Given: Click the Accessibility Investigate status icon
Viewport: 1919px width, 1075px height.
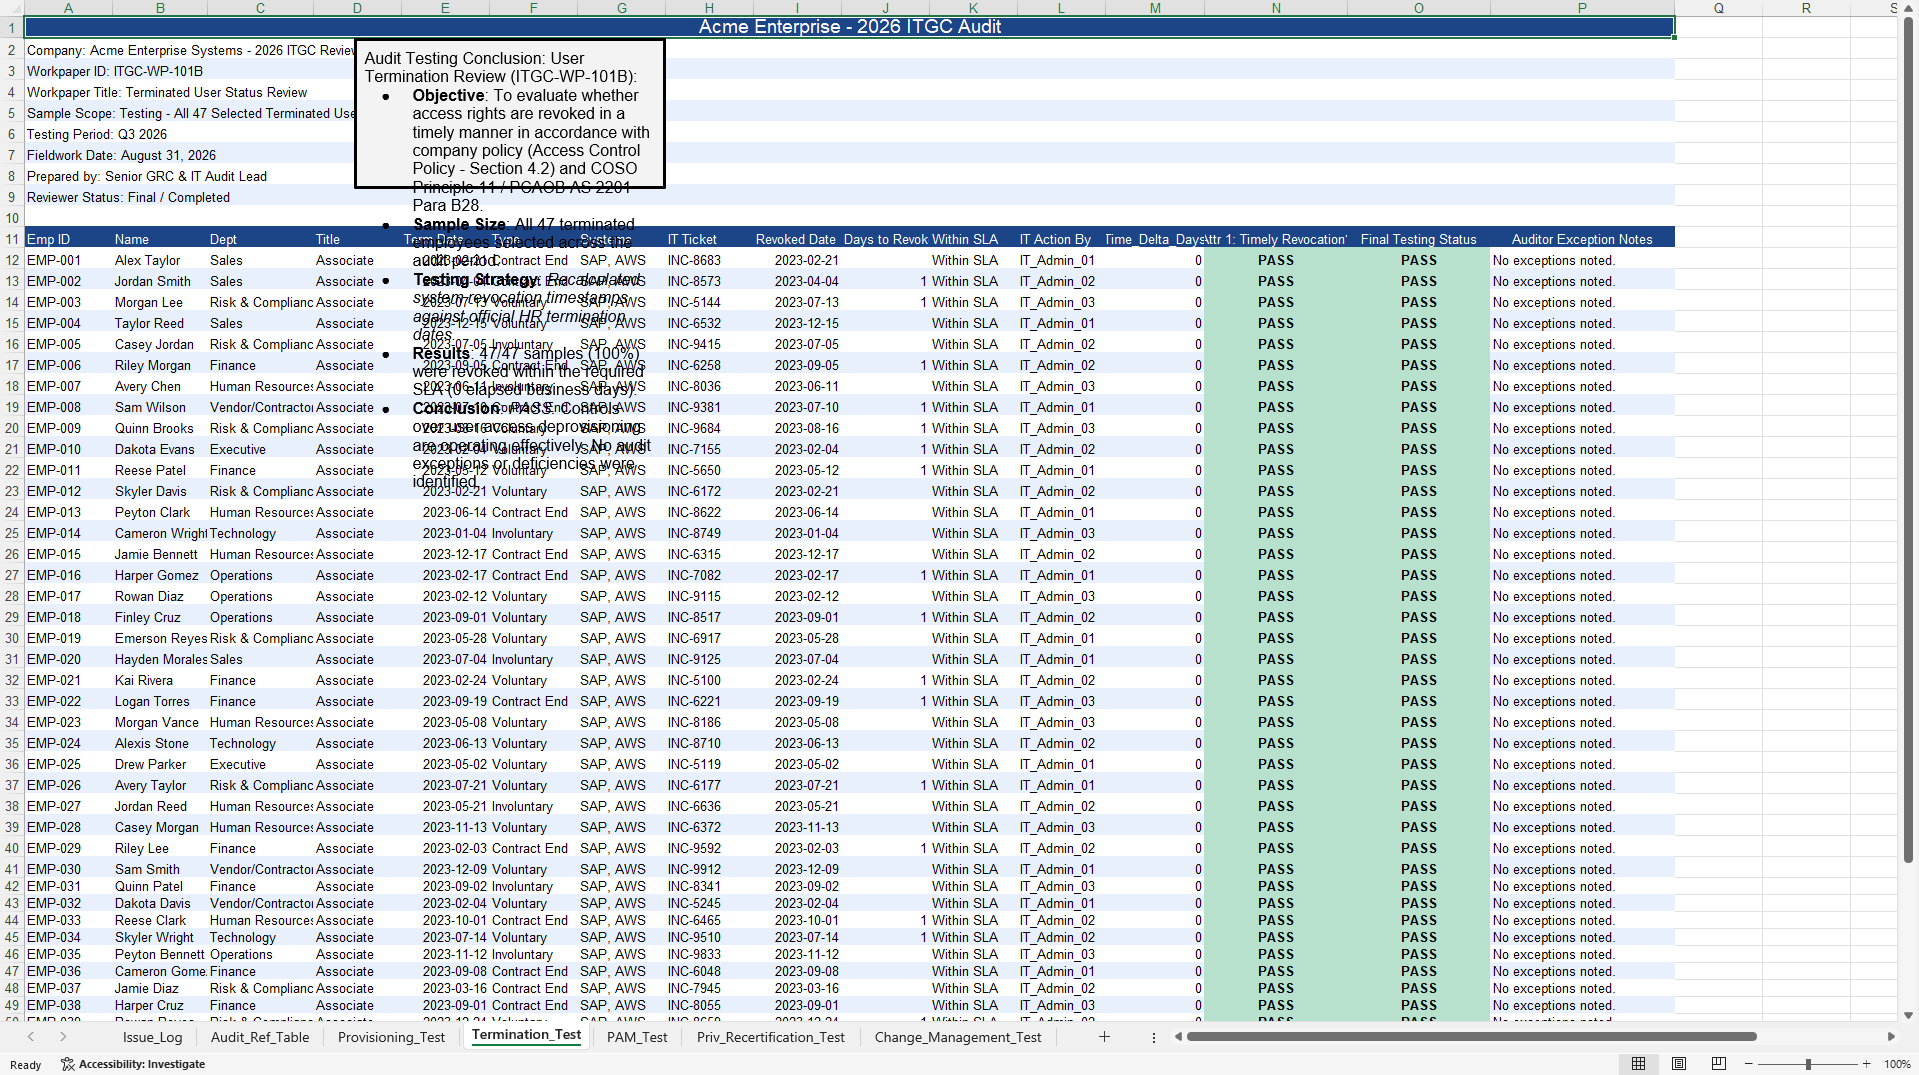Looking at the screenshot, I should pos(68,1064).
